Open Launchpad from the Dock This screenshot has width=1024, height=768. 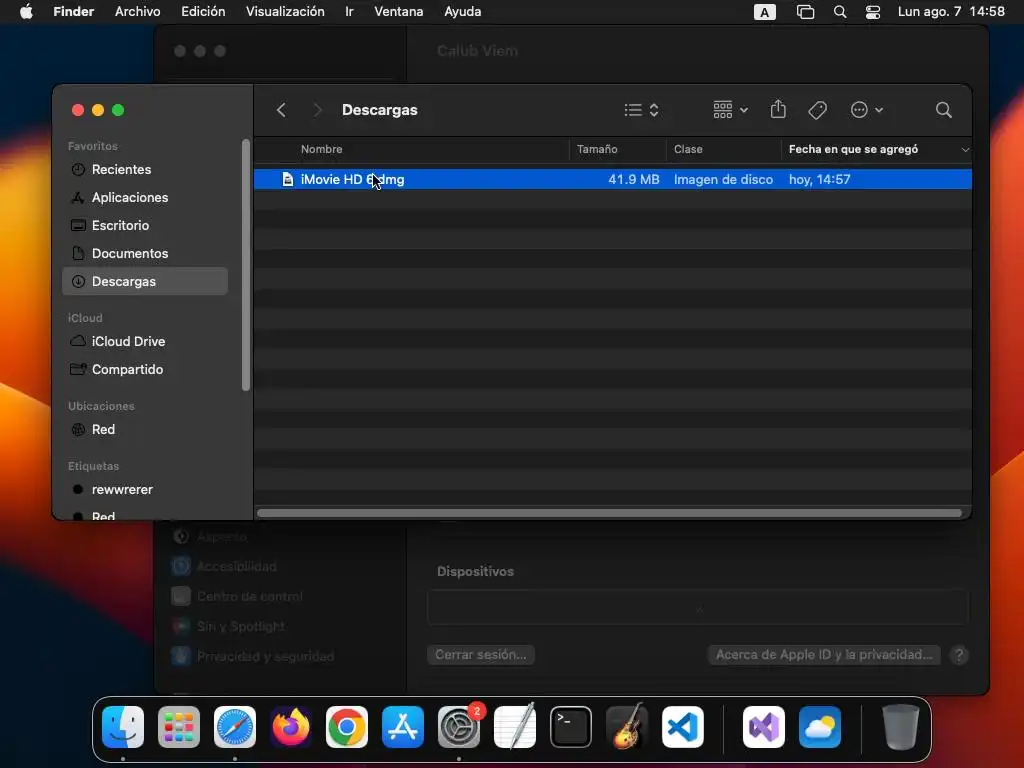tap(179, 727)
